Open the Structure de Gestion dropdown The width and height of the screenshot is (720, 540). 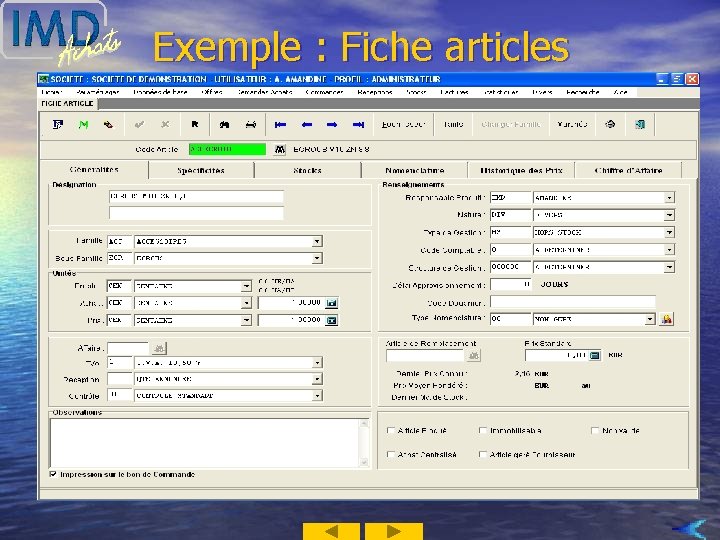pyautogui.click(x=669, y=267)
